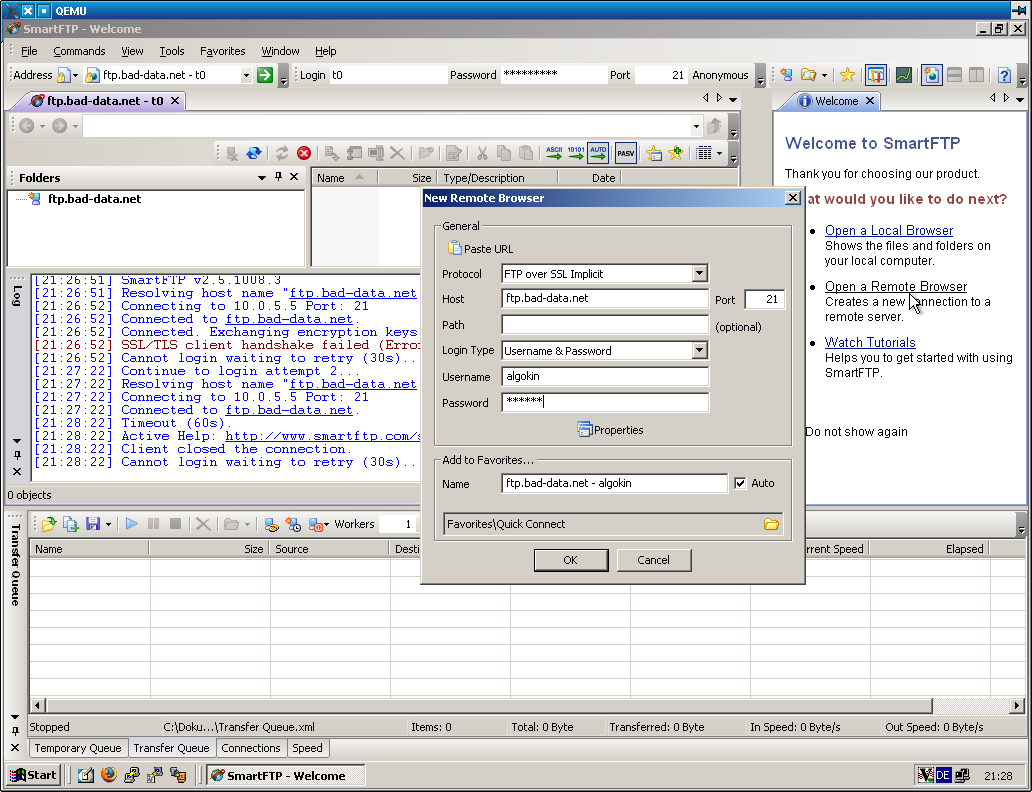Click OK in New Remote Browser dialog
The image size is (1032, 792).
pos(571,560)
